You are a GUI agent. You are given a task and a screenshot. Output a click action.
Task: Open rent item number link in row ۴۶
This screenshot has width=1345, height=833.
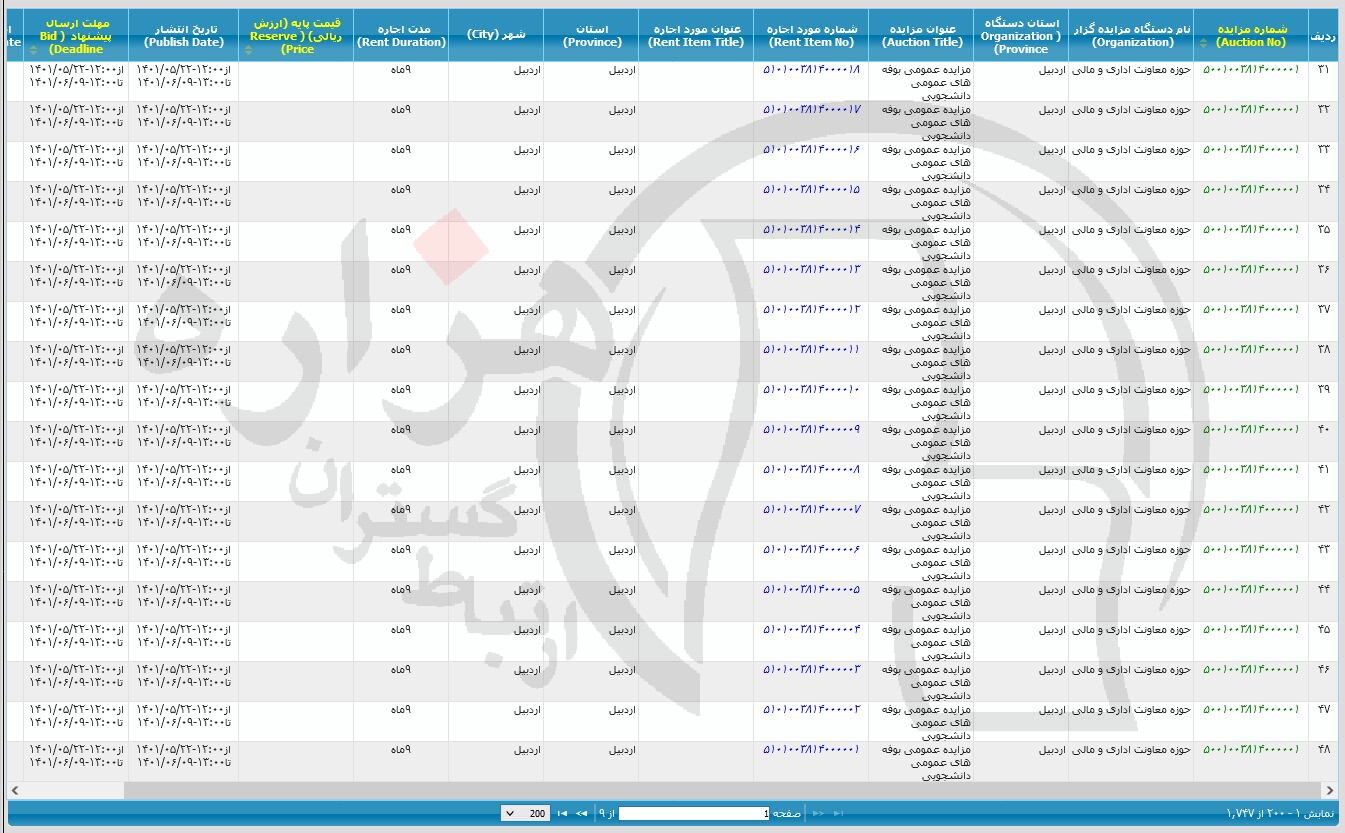point(811,669)
